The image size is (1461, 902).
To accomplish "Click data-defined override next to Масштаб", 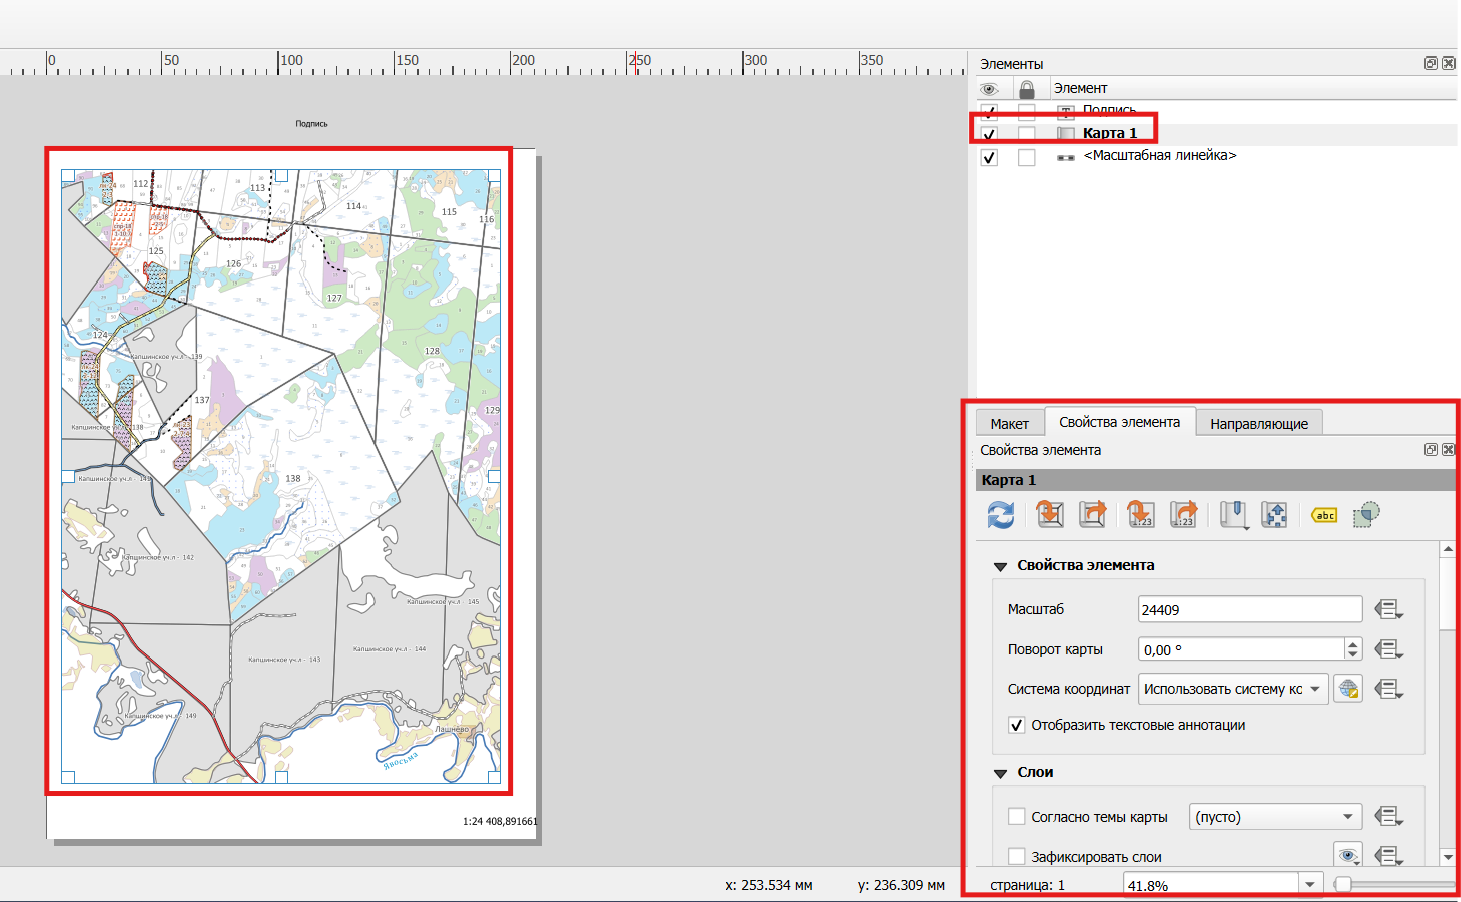I will (1388, 609).
